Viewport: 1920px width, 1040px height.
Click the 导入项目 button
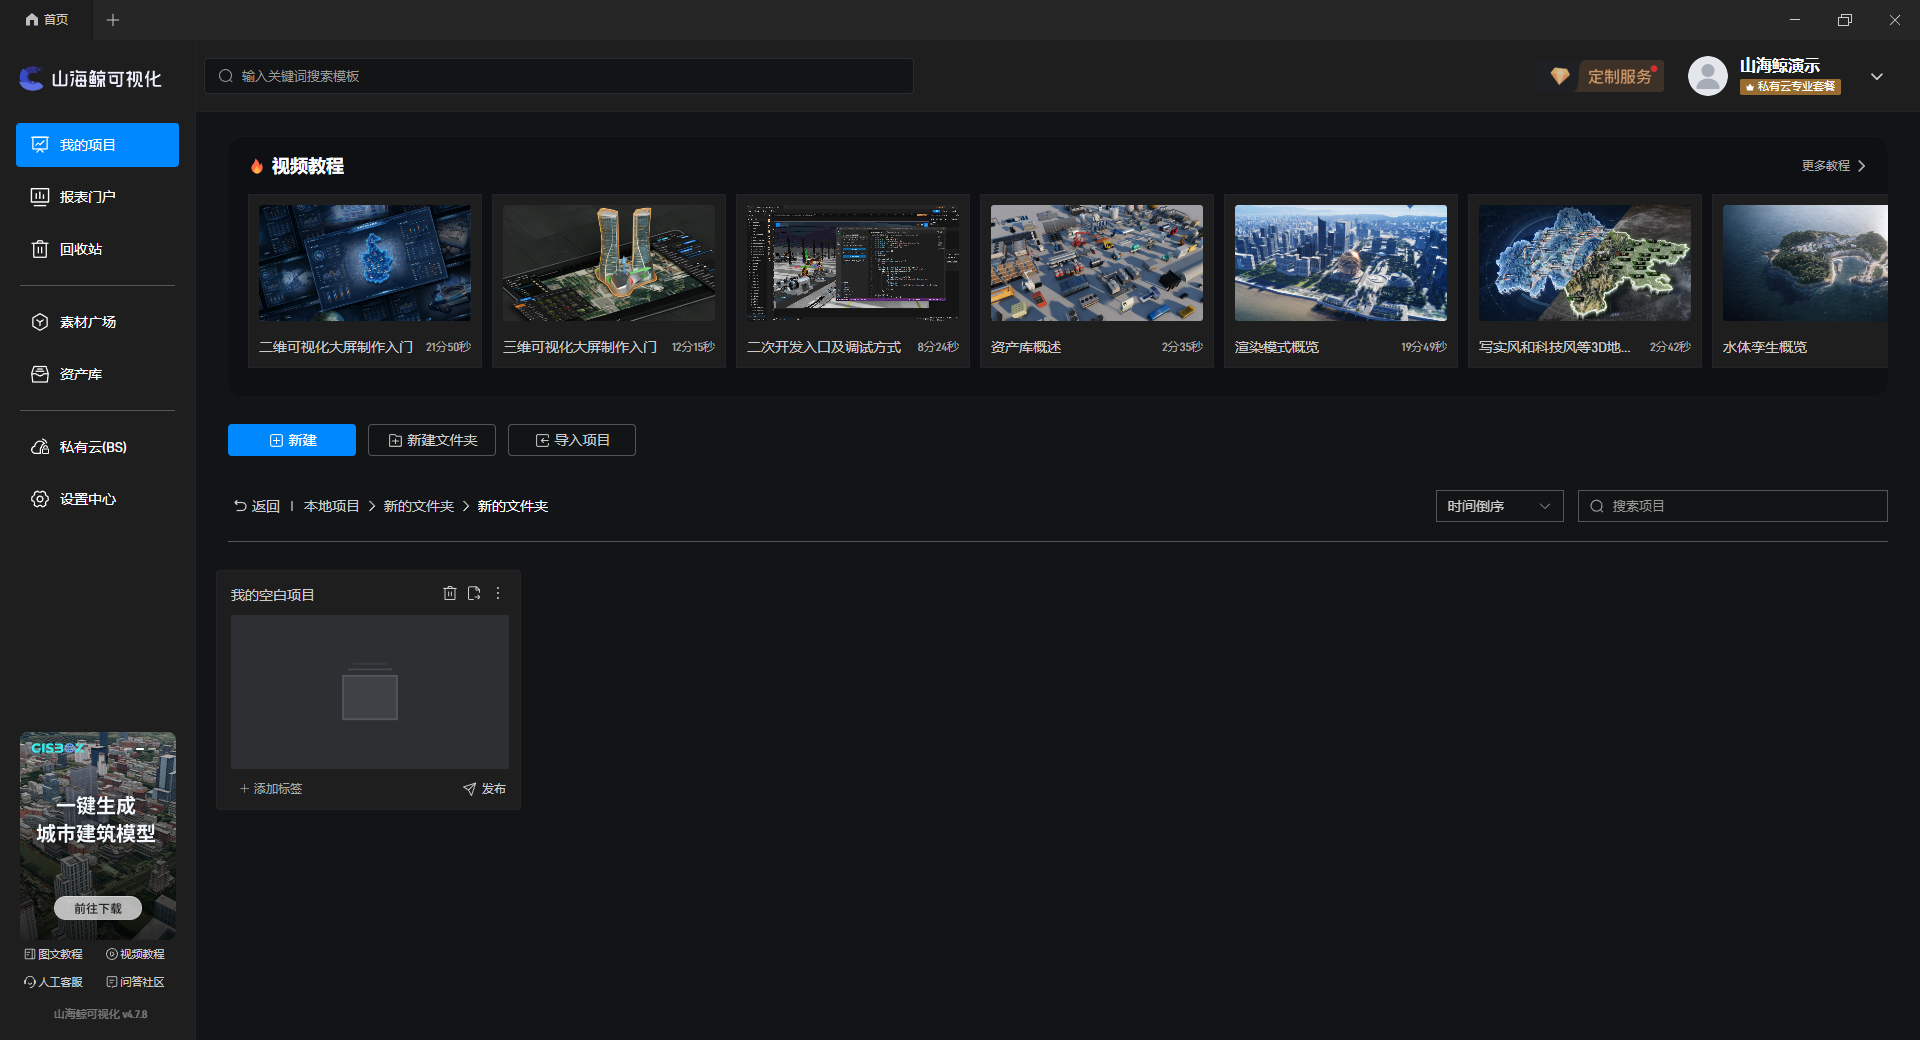pyautogui.click(x=572, y=440)
